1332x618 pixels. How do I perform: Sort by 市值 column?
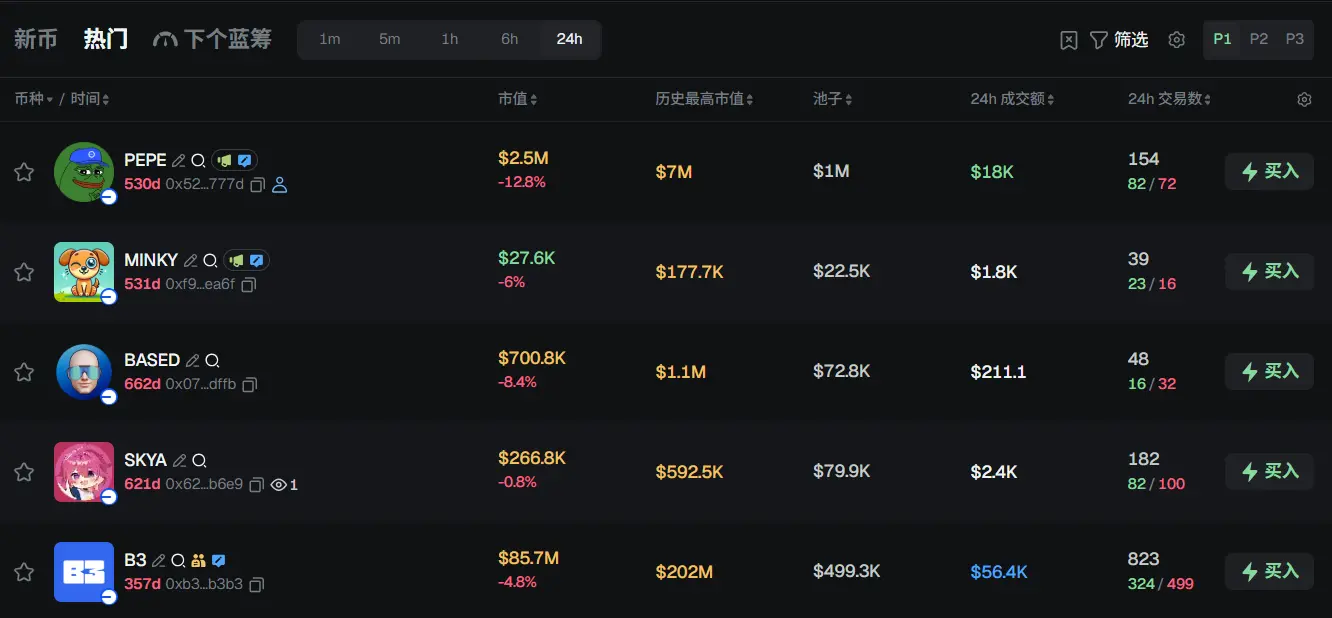tap(518, 99)
